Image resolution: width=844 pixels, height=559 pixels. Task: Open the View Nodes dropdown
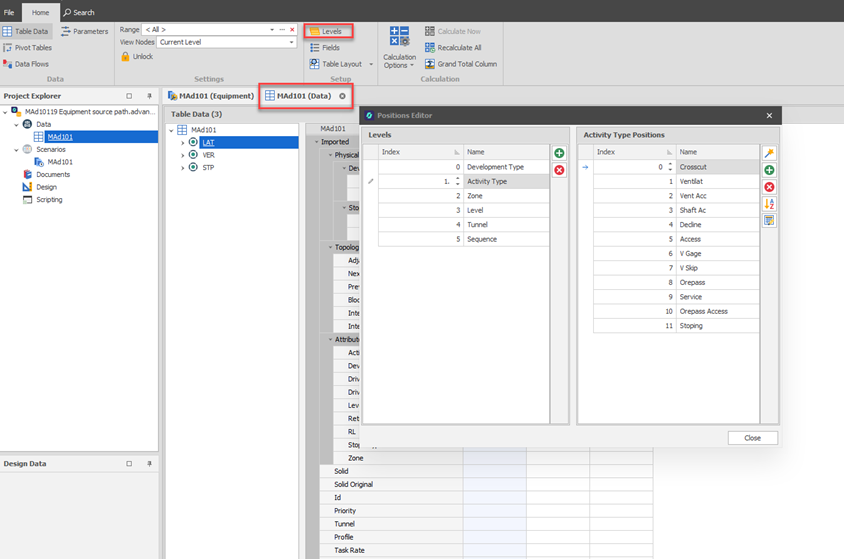pyautogui.click(x=291, y=43)
